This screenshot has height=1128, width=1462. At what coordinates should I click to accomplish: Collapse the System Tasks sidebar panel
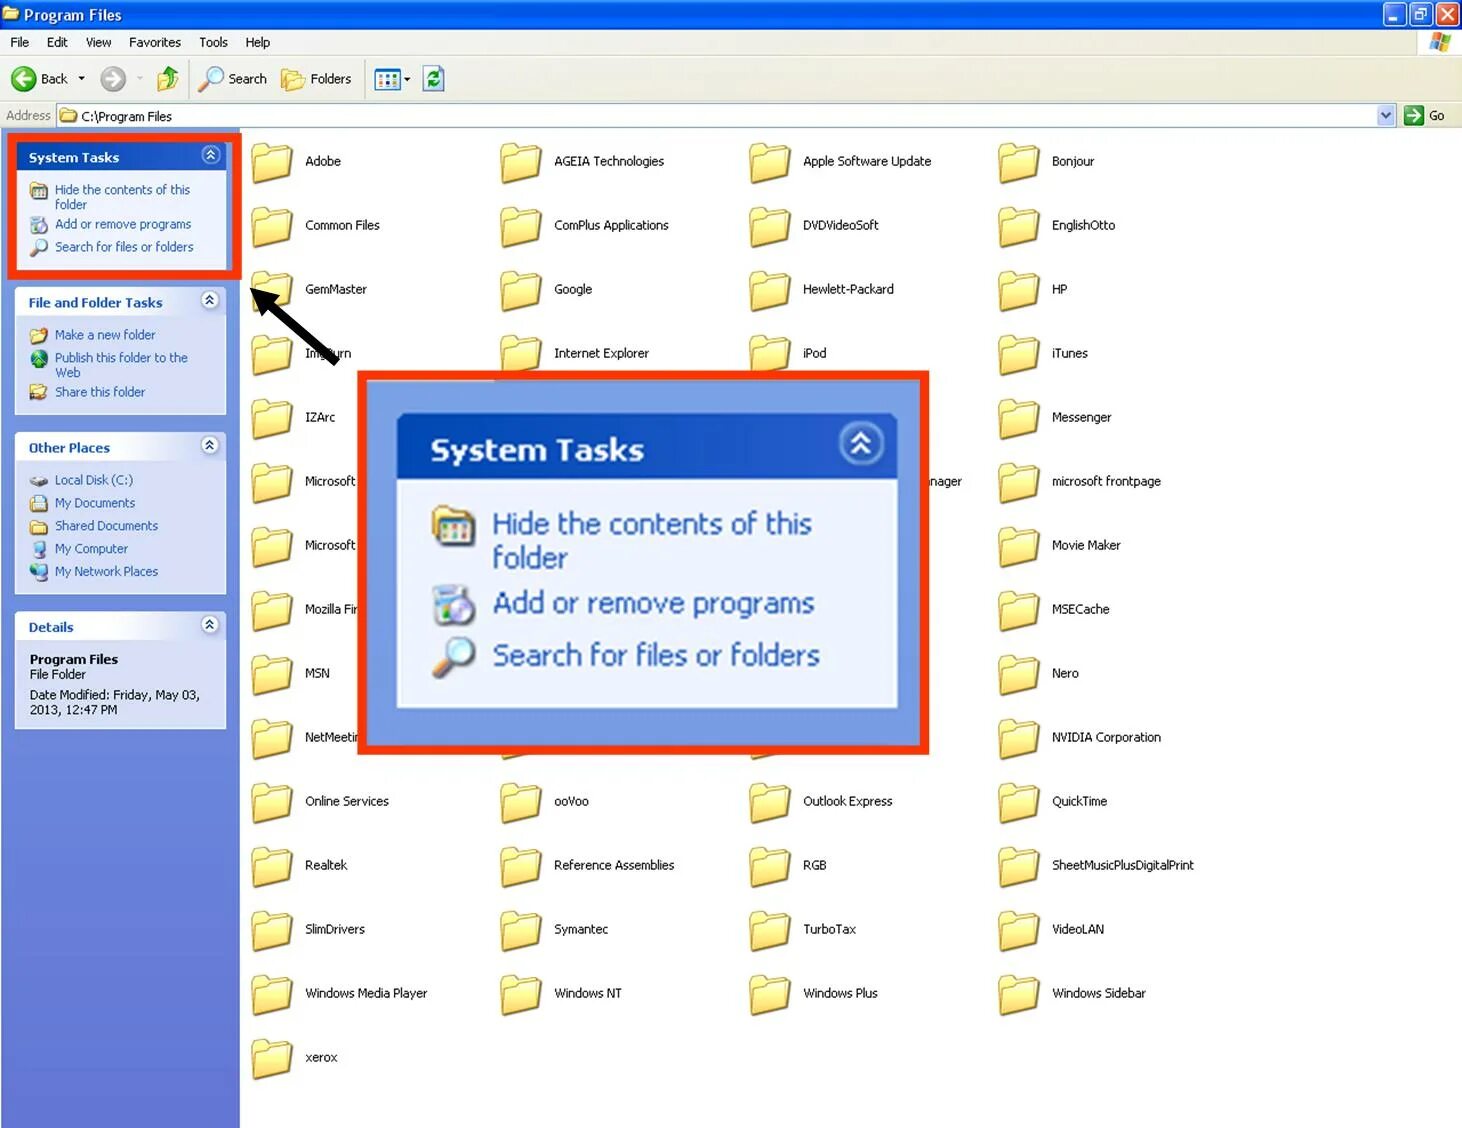(210, 155)
